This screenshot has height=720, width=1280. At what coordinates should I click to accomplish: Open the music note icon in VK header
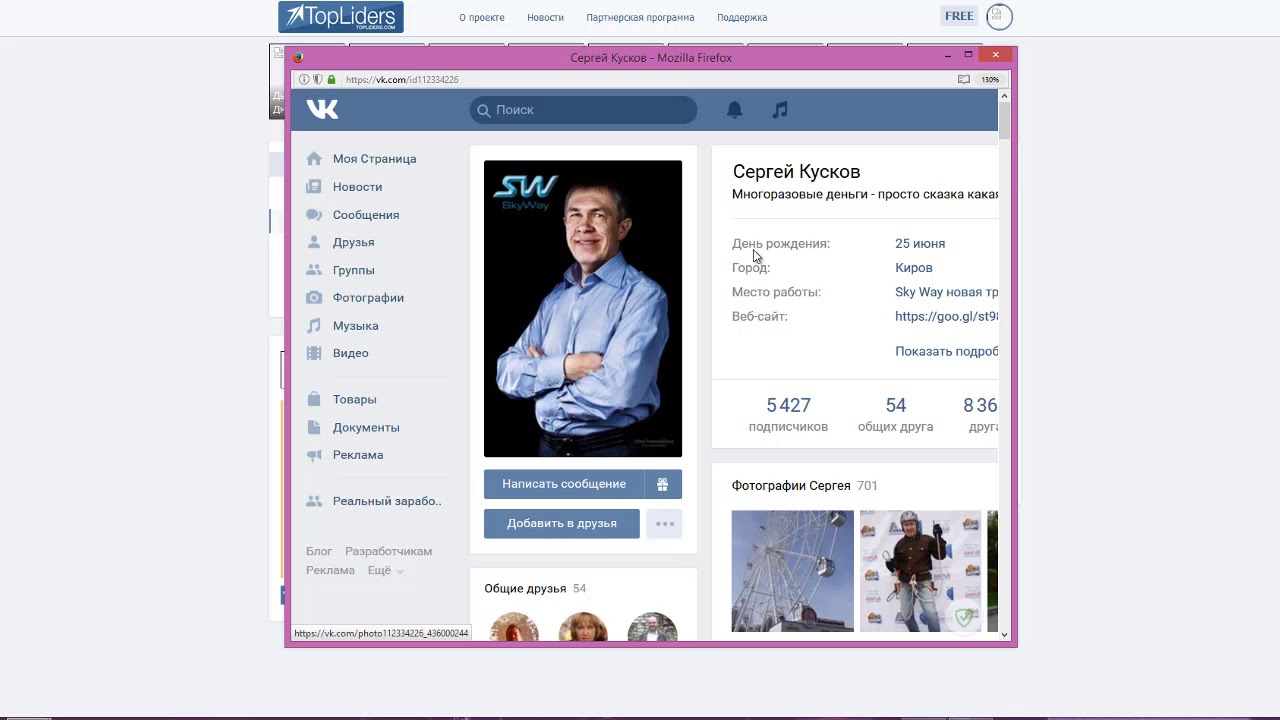(x=780, y=110)
